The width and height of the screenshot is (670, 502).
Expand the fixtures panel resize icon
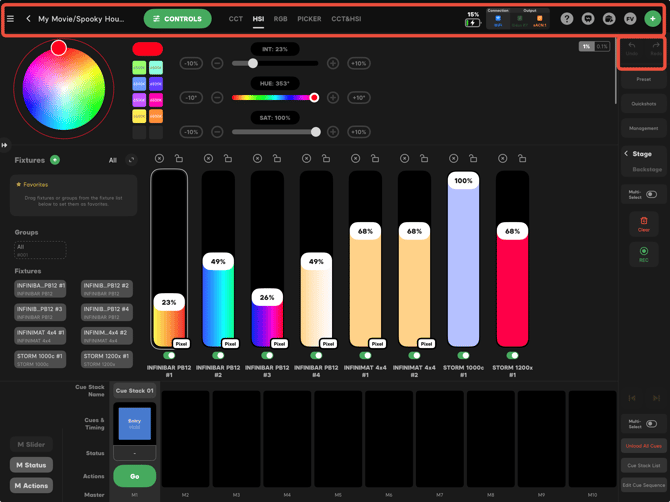tap(131, 160)
